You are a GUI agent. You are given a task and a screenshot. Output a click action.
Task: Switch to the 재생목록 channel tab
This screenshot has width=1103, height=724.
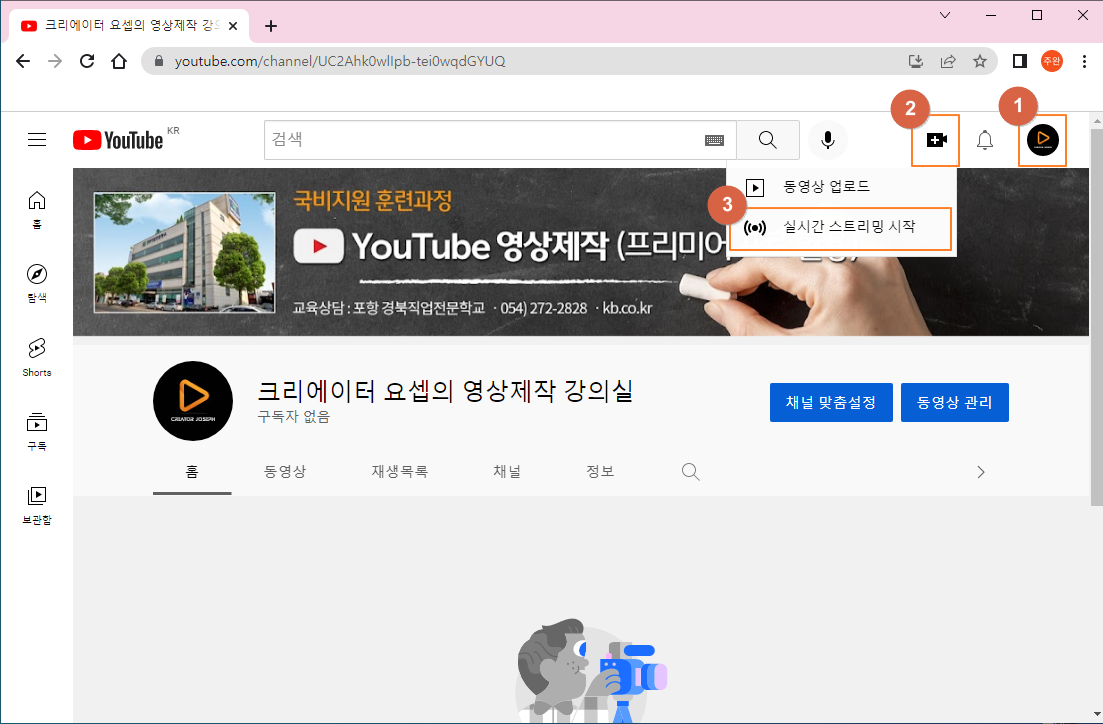[400, 471]
